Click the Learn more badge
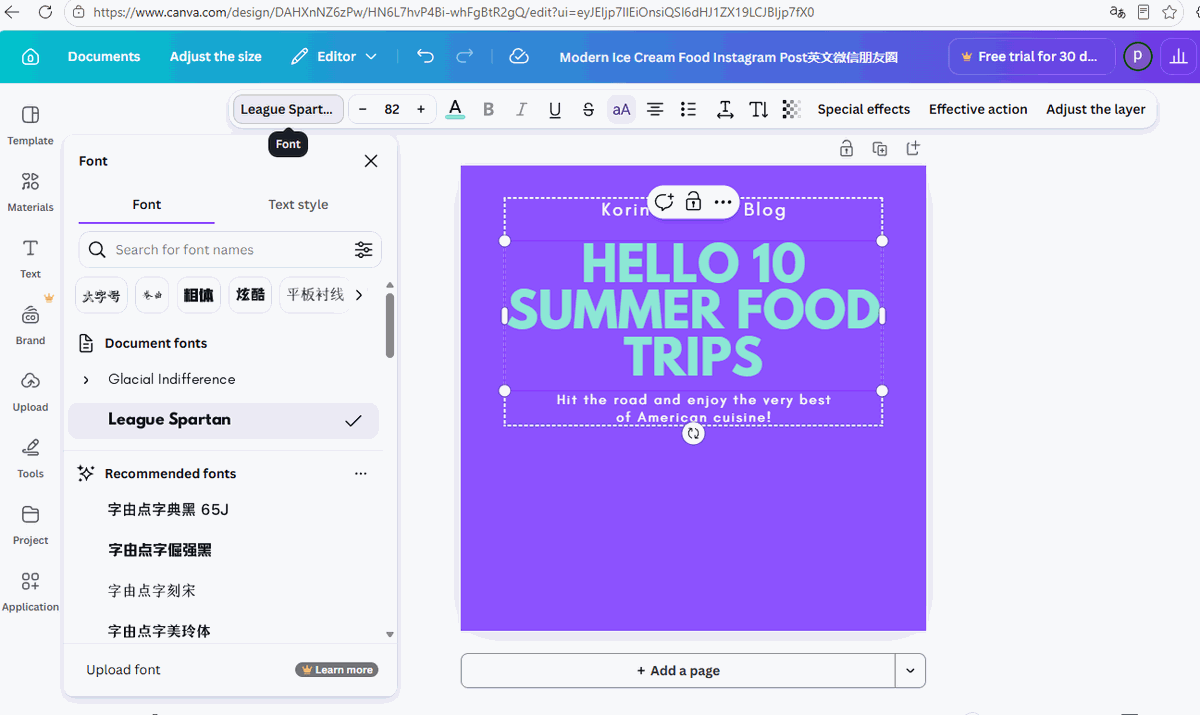 337,670
